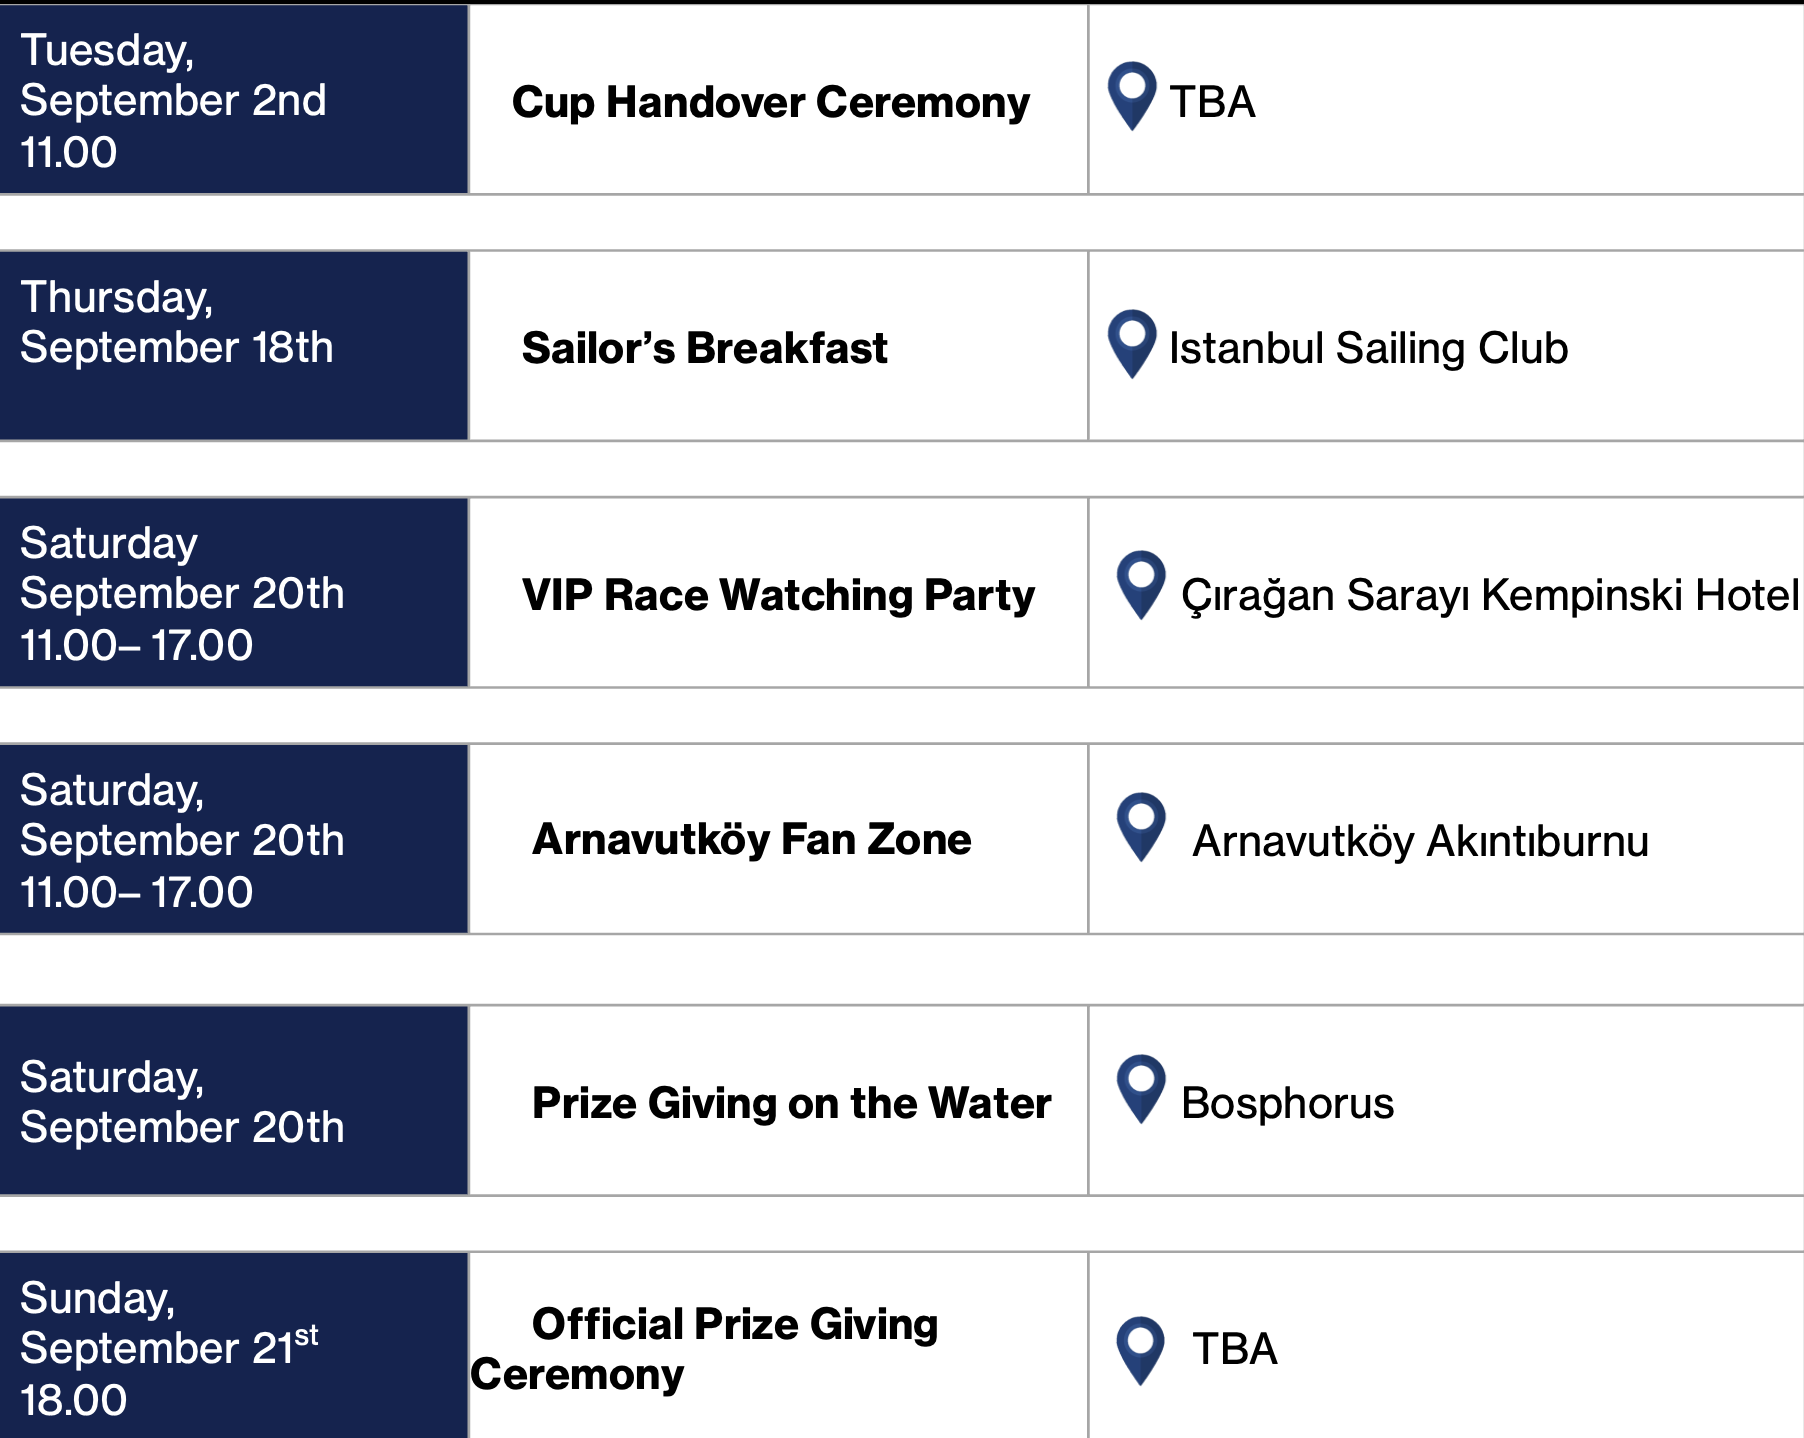Select the Arnavutköy Fan Zone event

coord(752,839)
